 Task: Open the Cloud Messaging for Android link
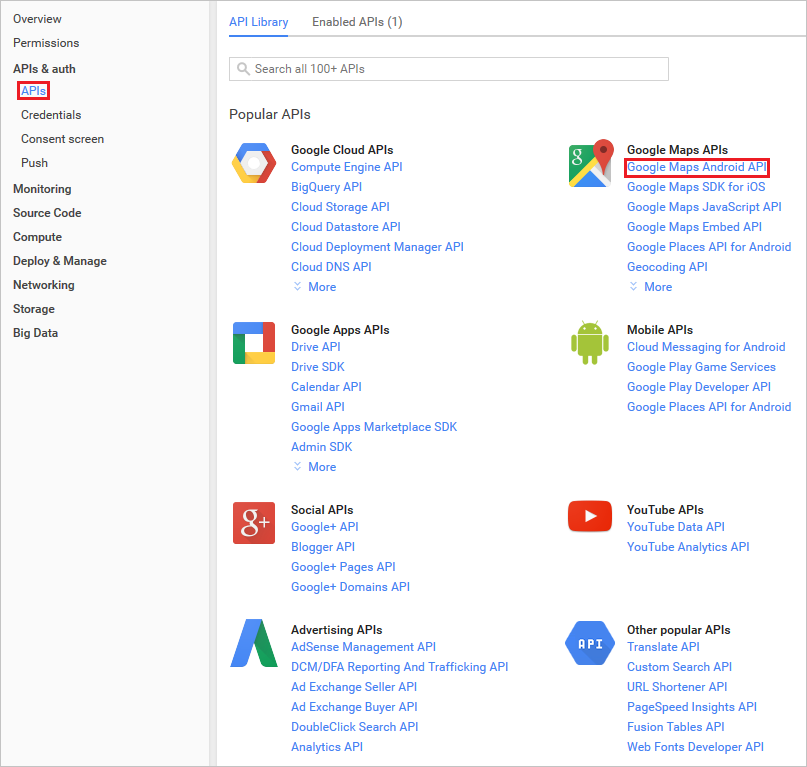pos(706,347)
